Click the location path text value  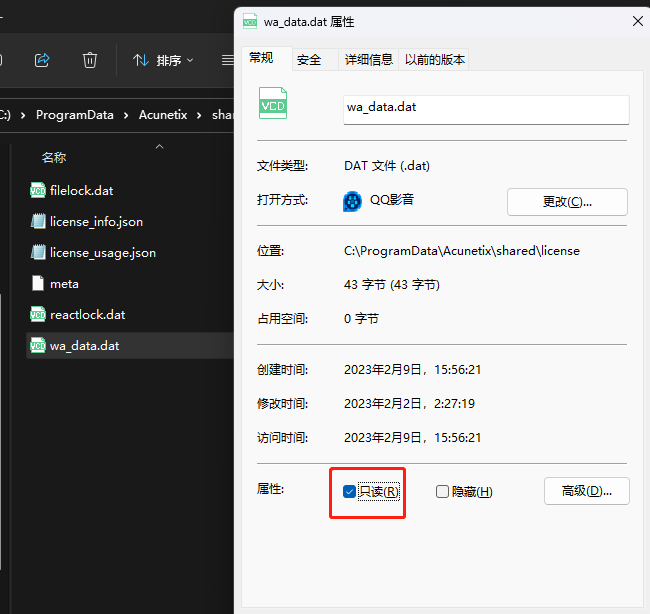tap(461, 251)
